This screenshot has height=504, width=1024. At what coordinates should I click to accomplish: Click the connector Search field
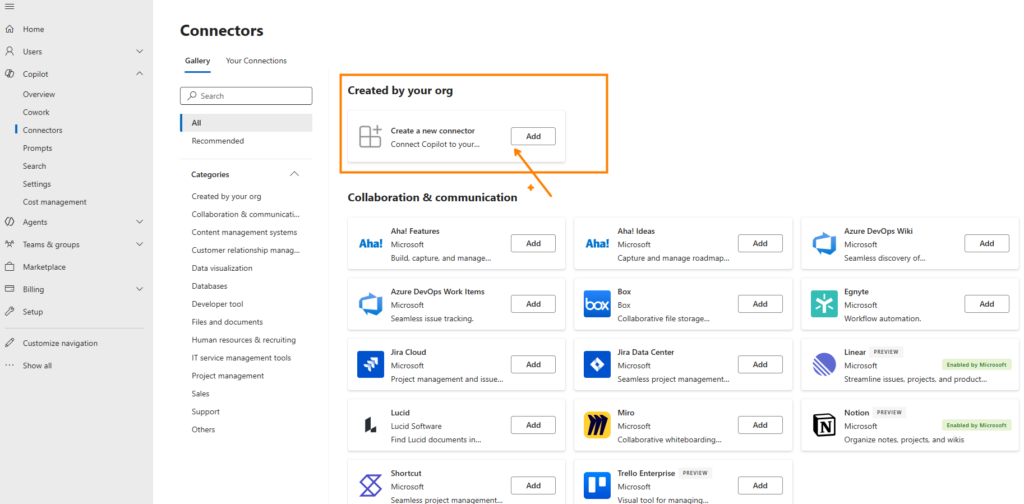[x=246, y=96]
